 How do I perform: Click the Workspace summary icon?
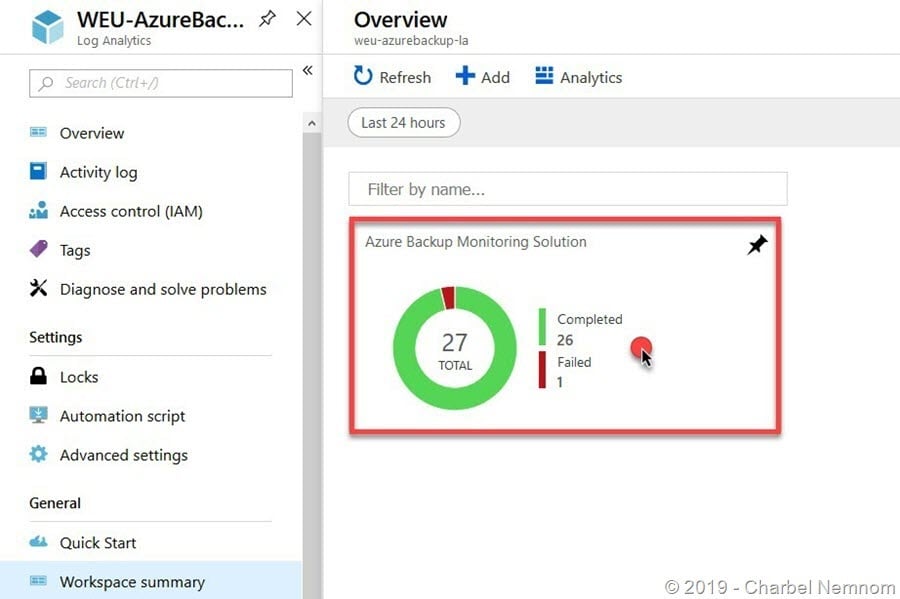38,581
